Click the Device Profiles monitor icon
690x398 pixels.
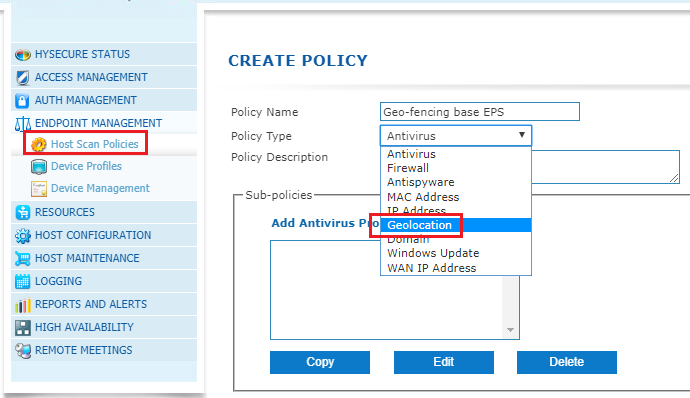point(39,166)
